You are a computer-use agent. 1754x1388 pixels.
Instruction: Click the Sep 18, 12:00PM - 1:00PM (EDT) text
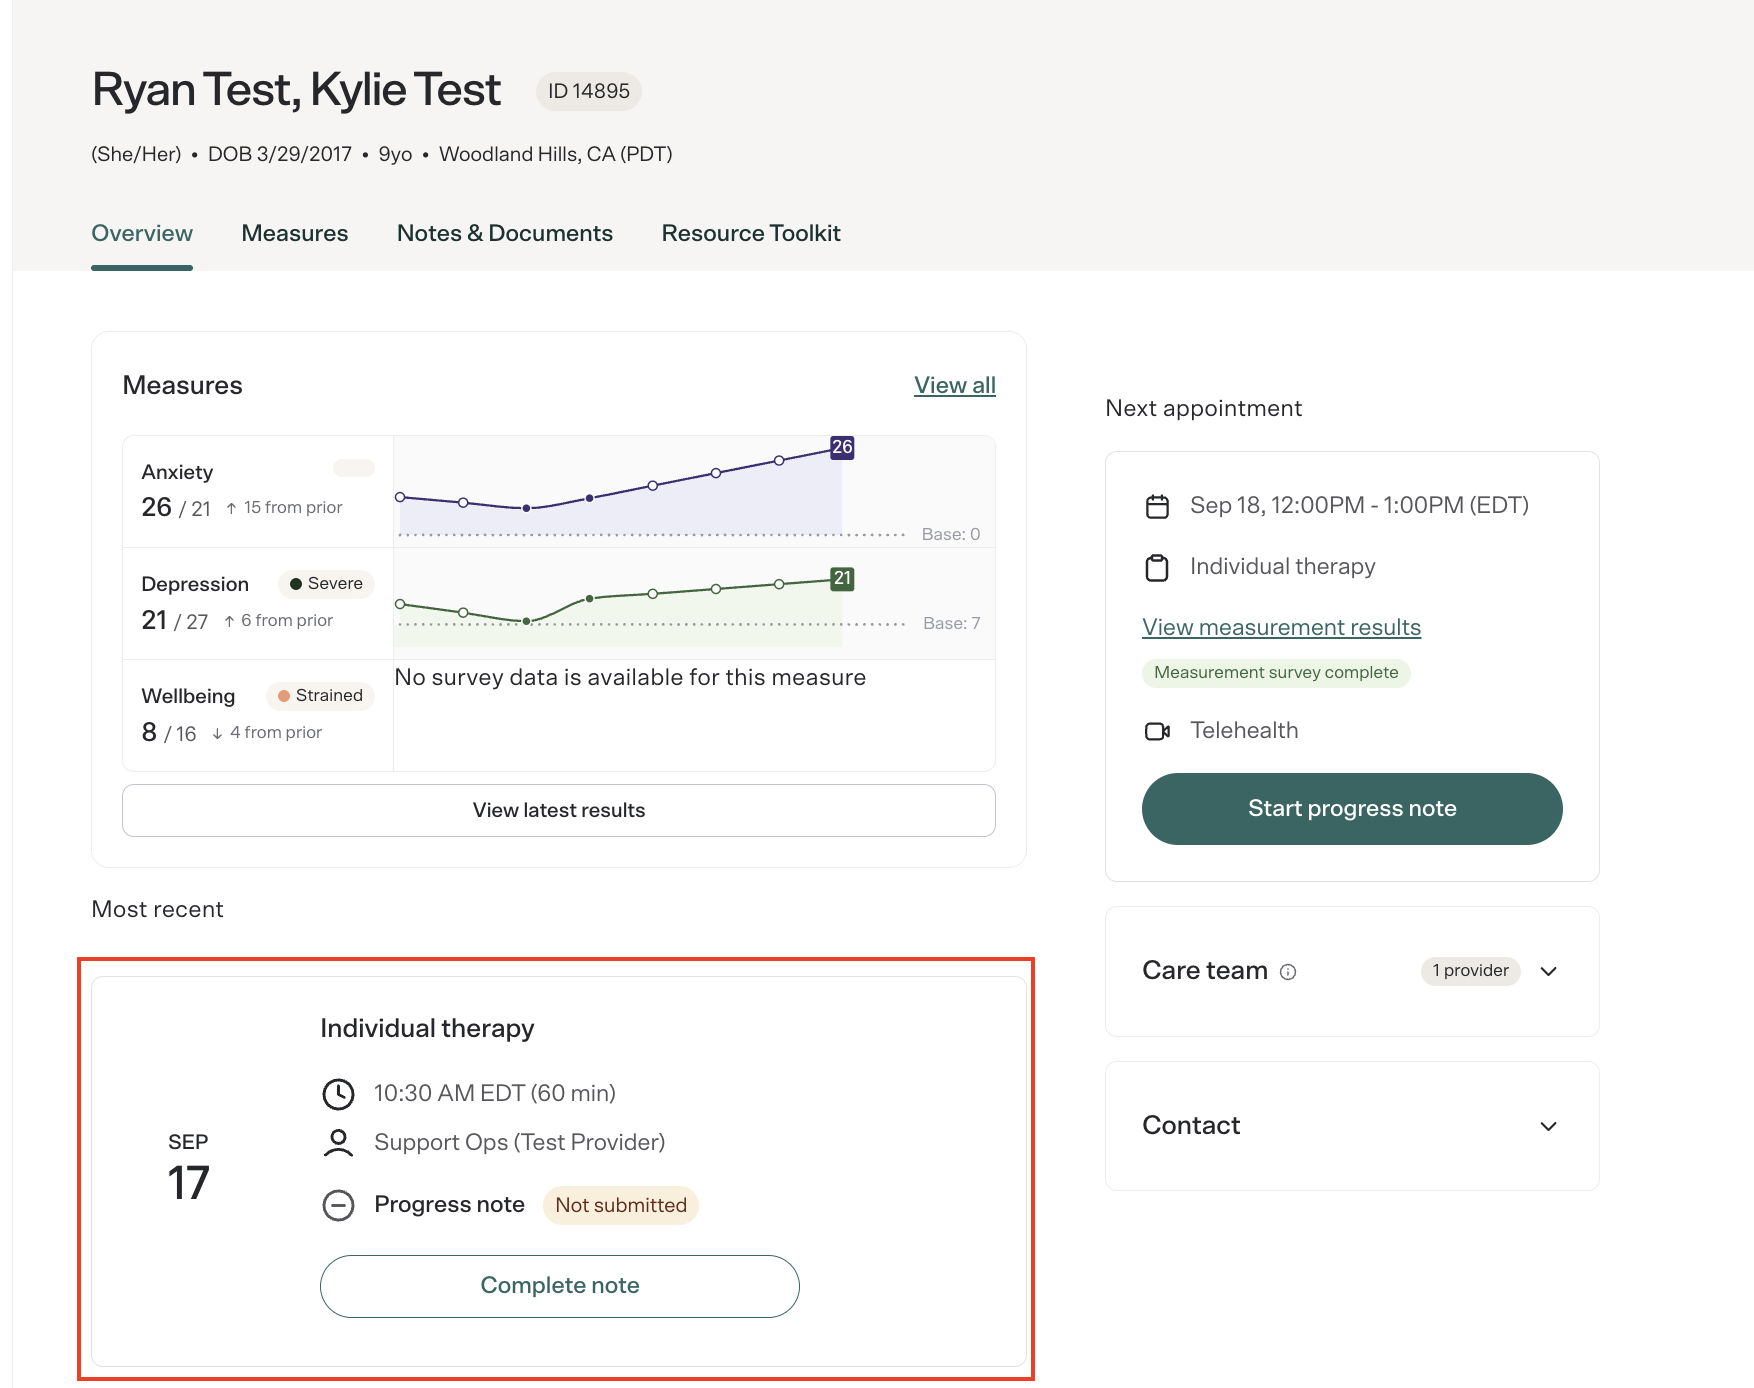click(x=1359, y=506)
